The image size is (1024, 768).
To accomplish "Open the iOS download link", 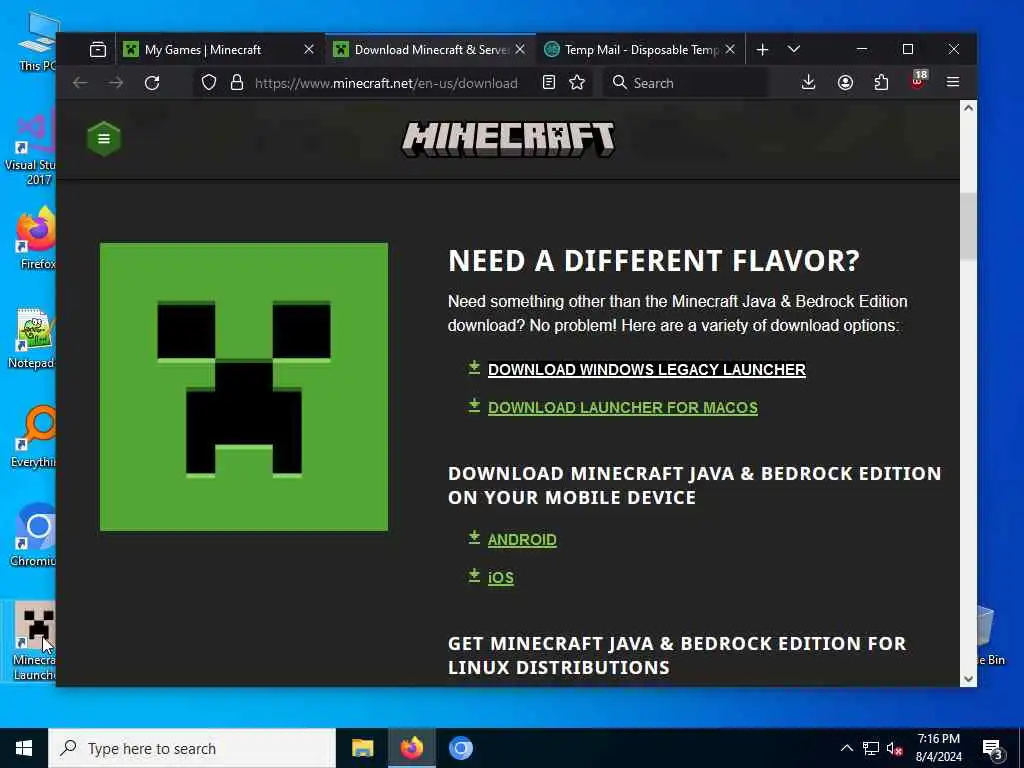I will 500,577.
